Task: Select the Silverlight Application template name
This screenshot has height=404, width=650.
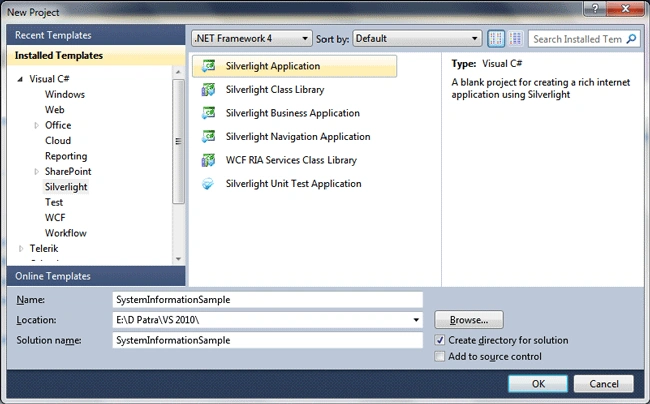Action: pyautogui.click(x=273, y=66)
